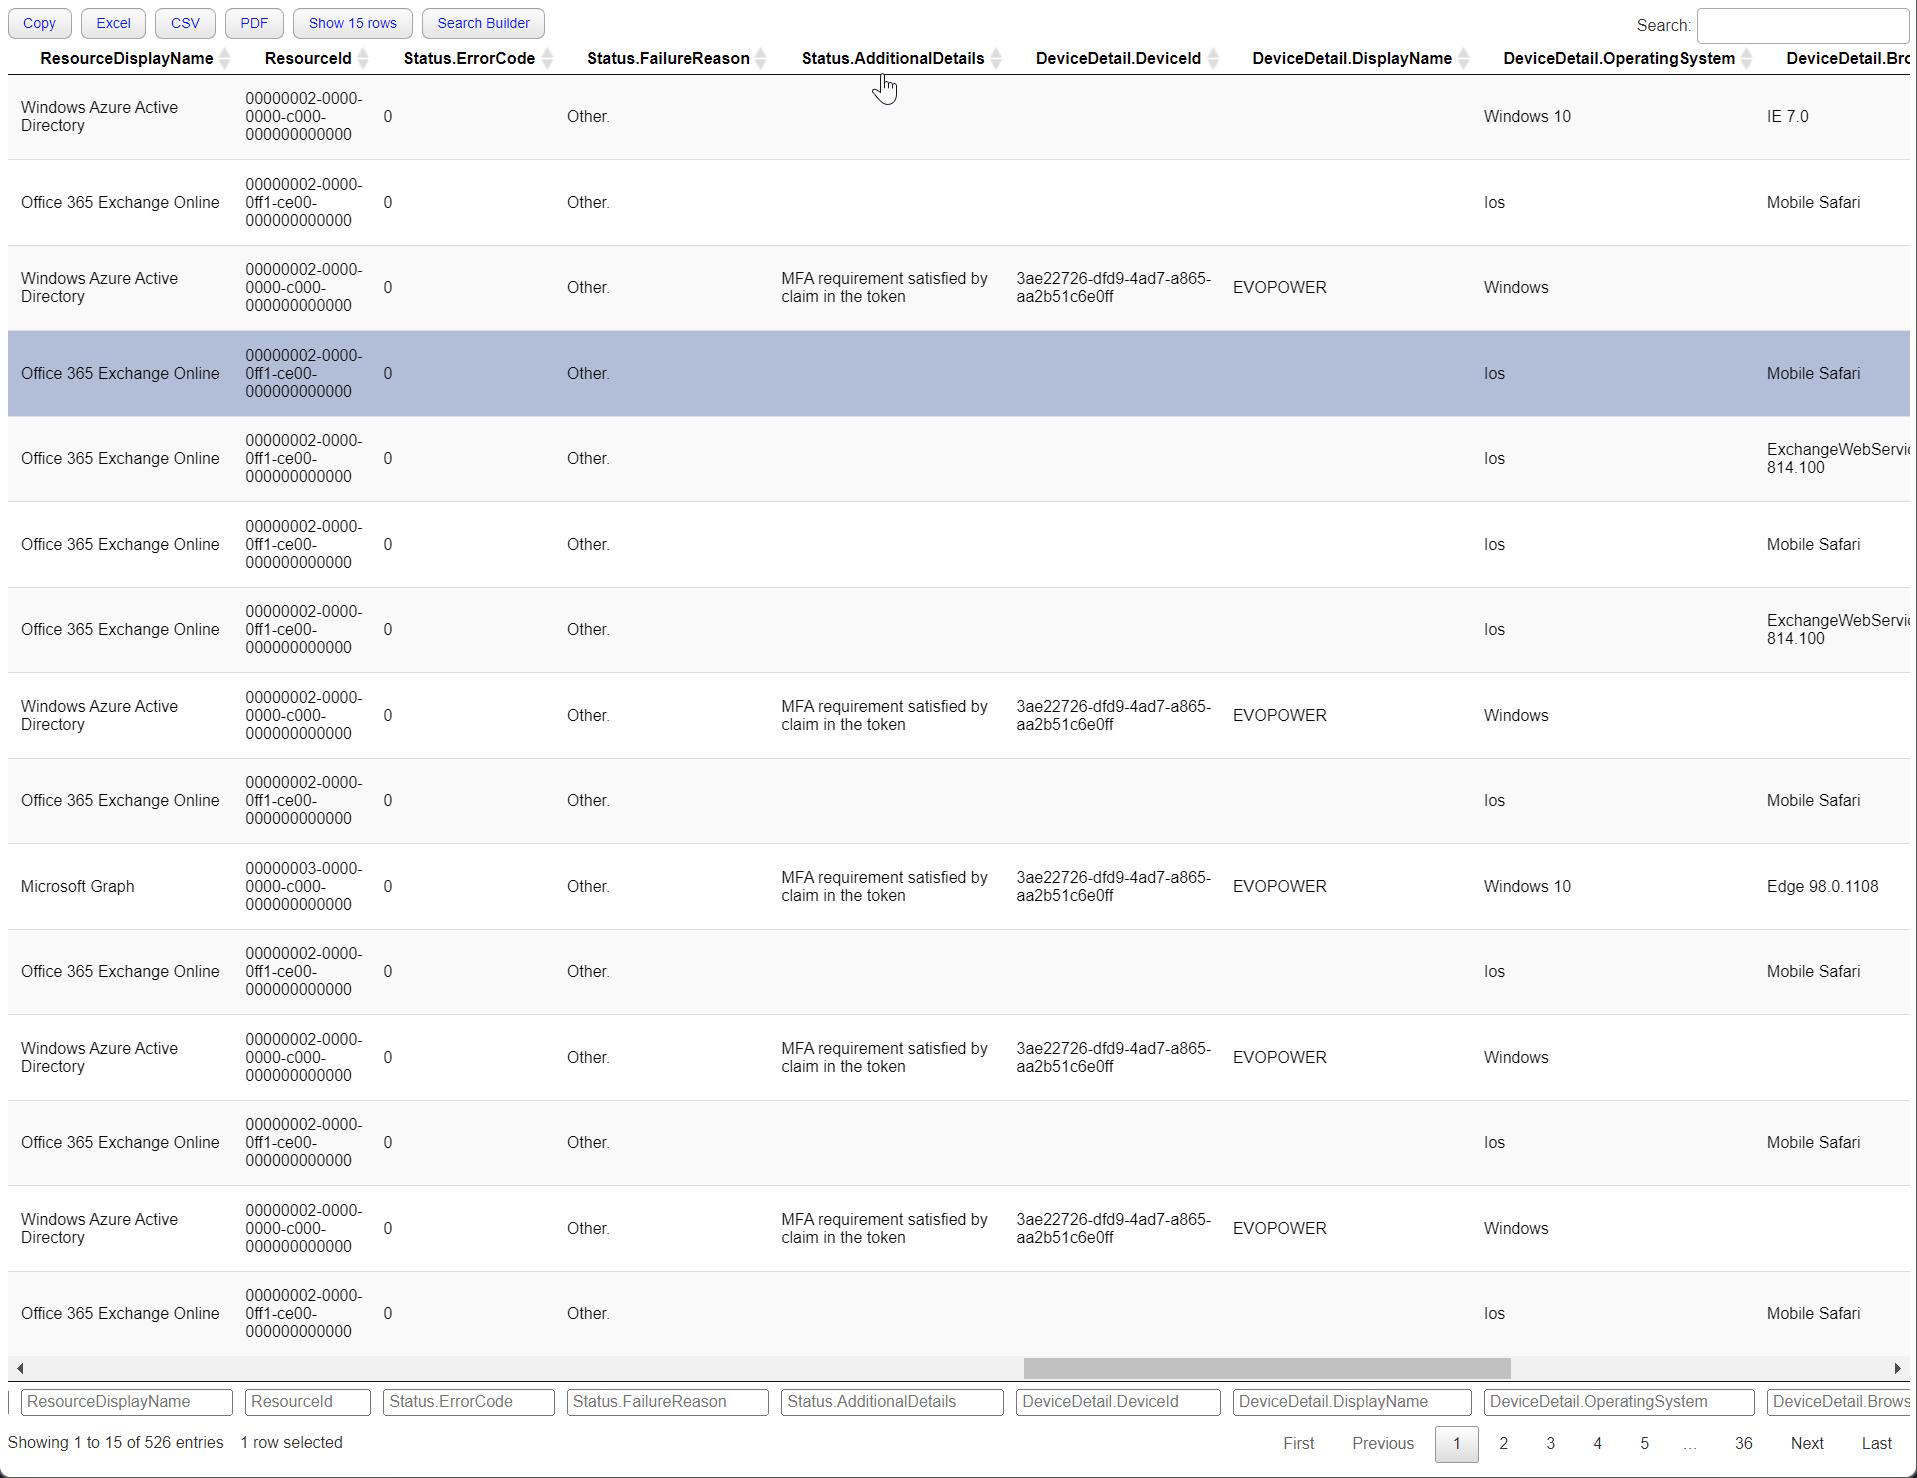This screenshot has height=1478, width=1917.
Task: Sort by DeviceDetail.DisplayName arrows
Action: click(x=1464, y=59)
